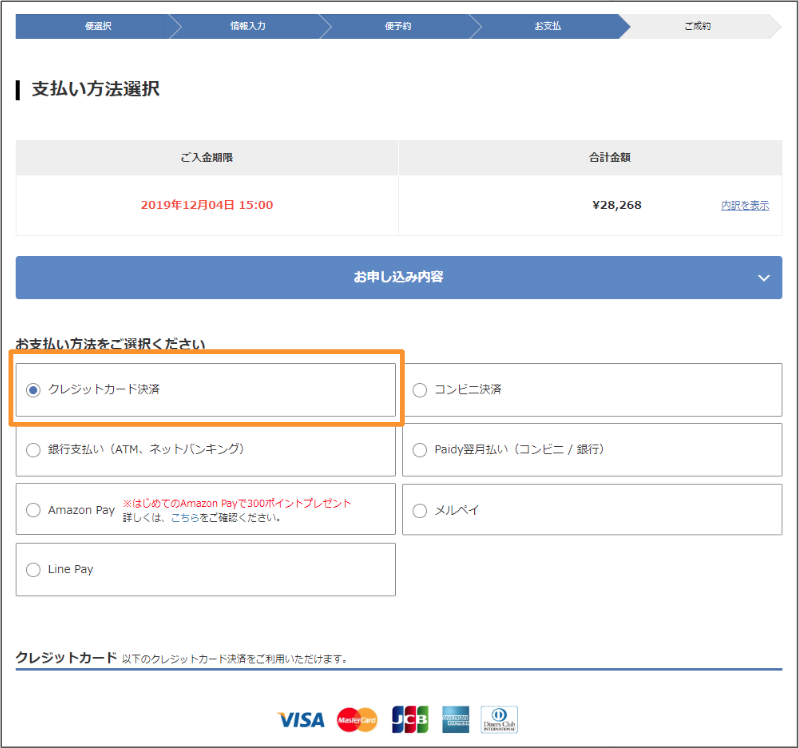
Task: Pick Line Pay as payment method
Action: coord(33,570)
